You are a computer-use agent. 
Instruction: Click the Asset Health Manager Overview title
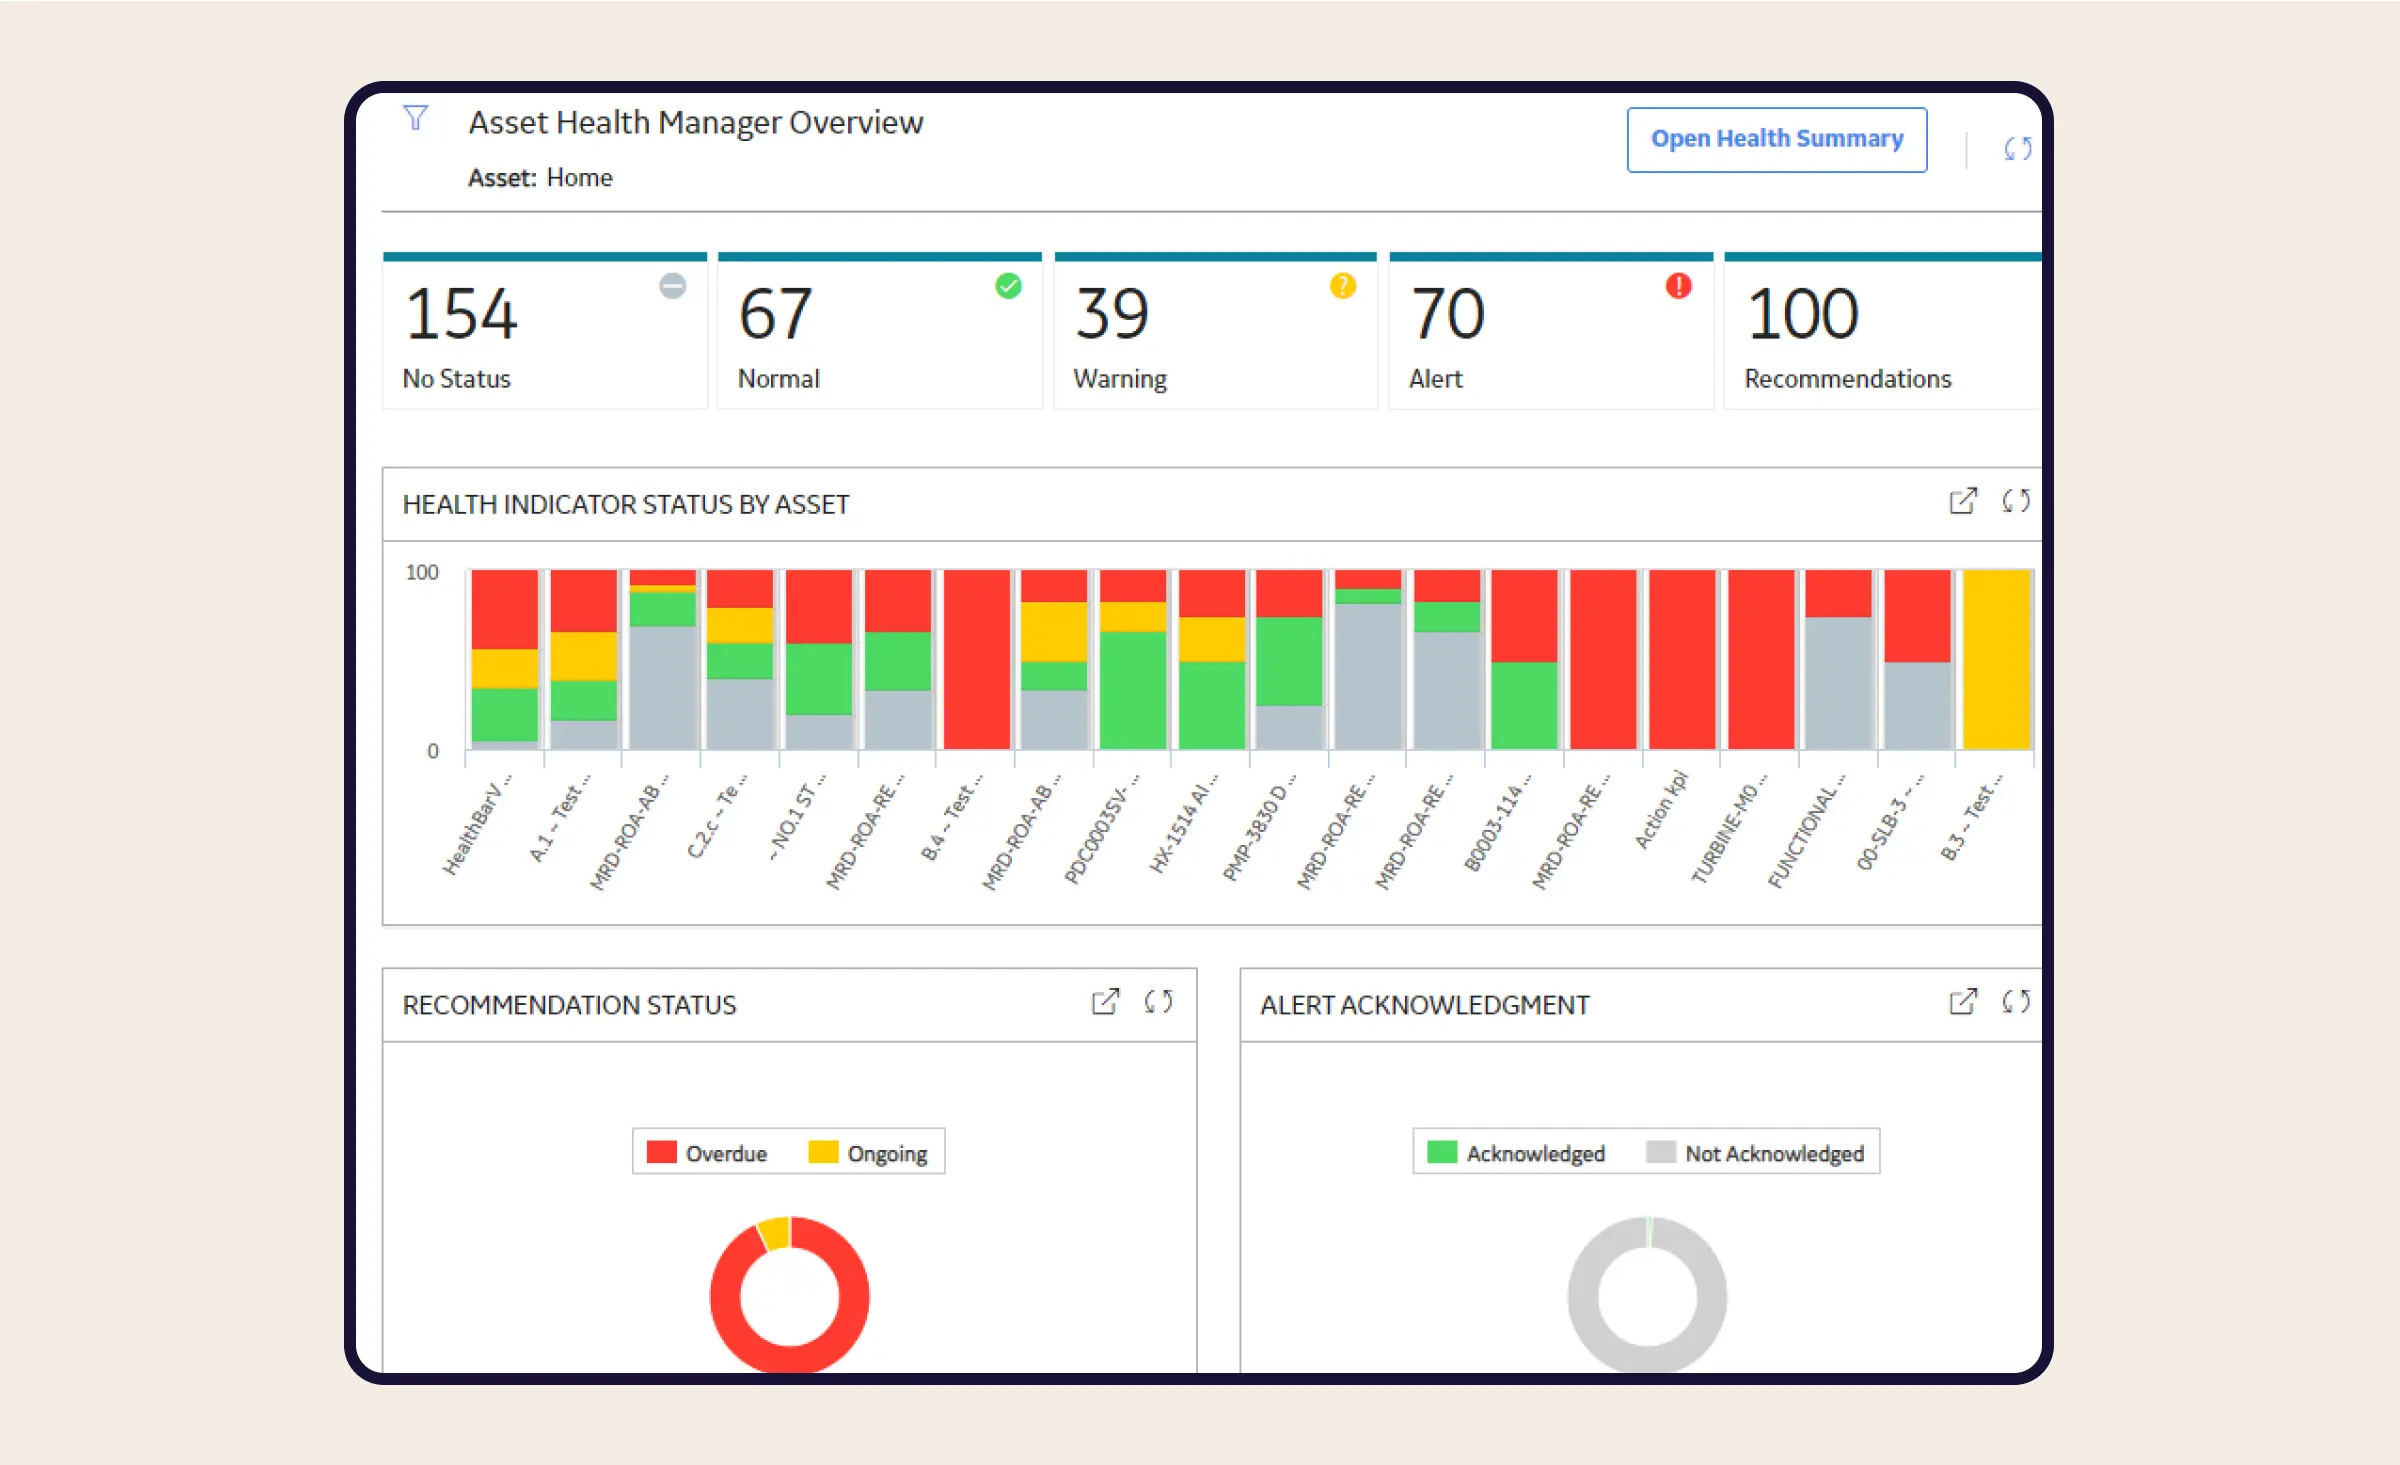pyautogui.click(x=696, y=122)
